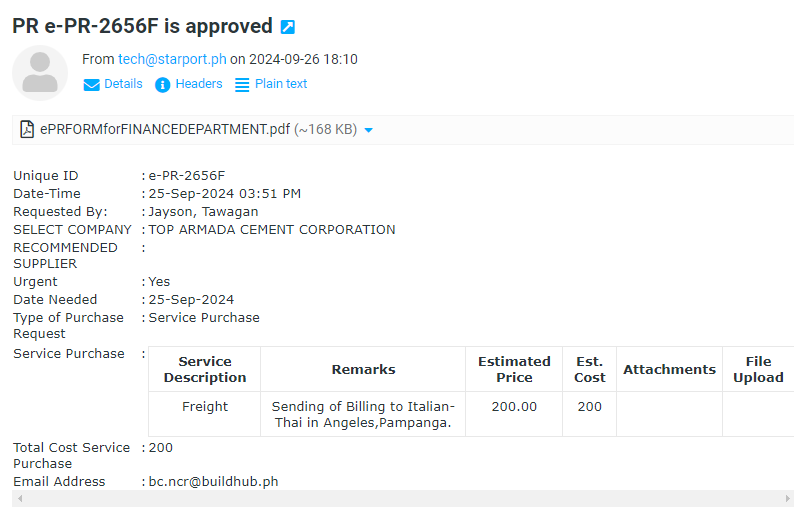Click the Freight cell in the service table
The image size is (794, 514).
coord(205,407)
